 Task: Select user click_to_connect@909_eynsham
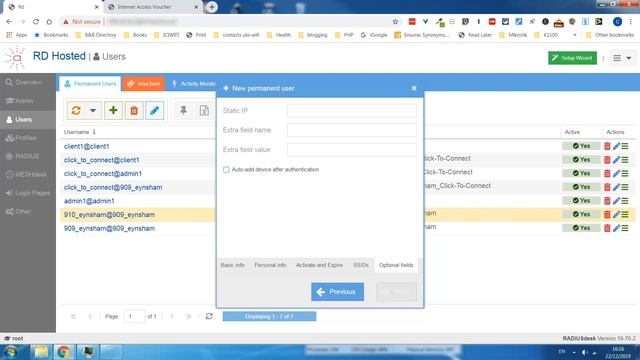113,187
